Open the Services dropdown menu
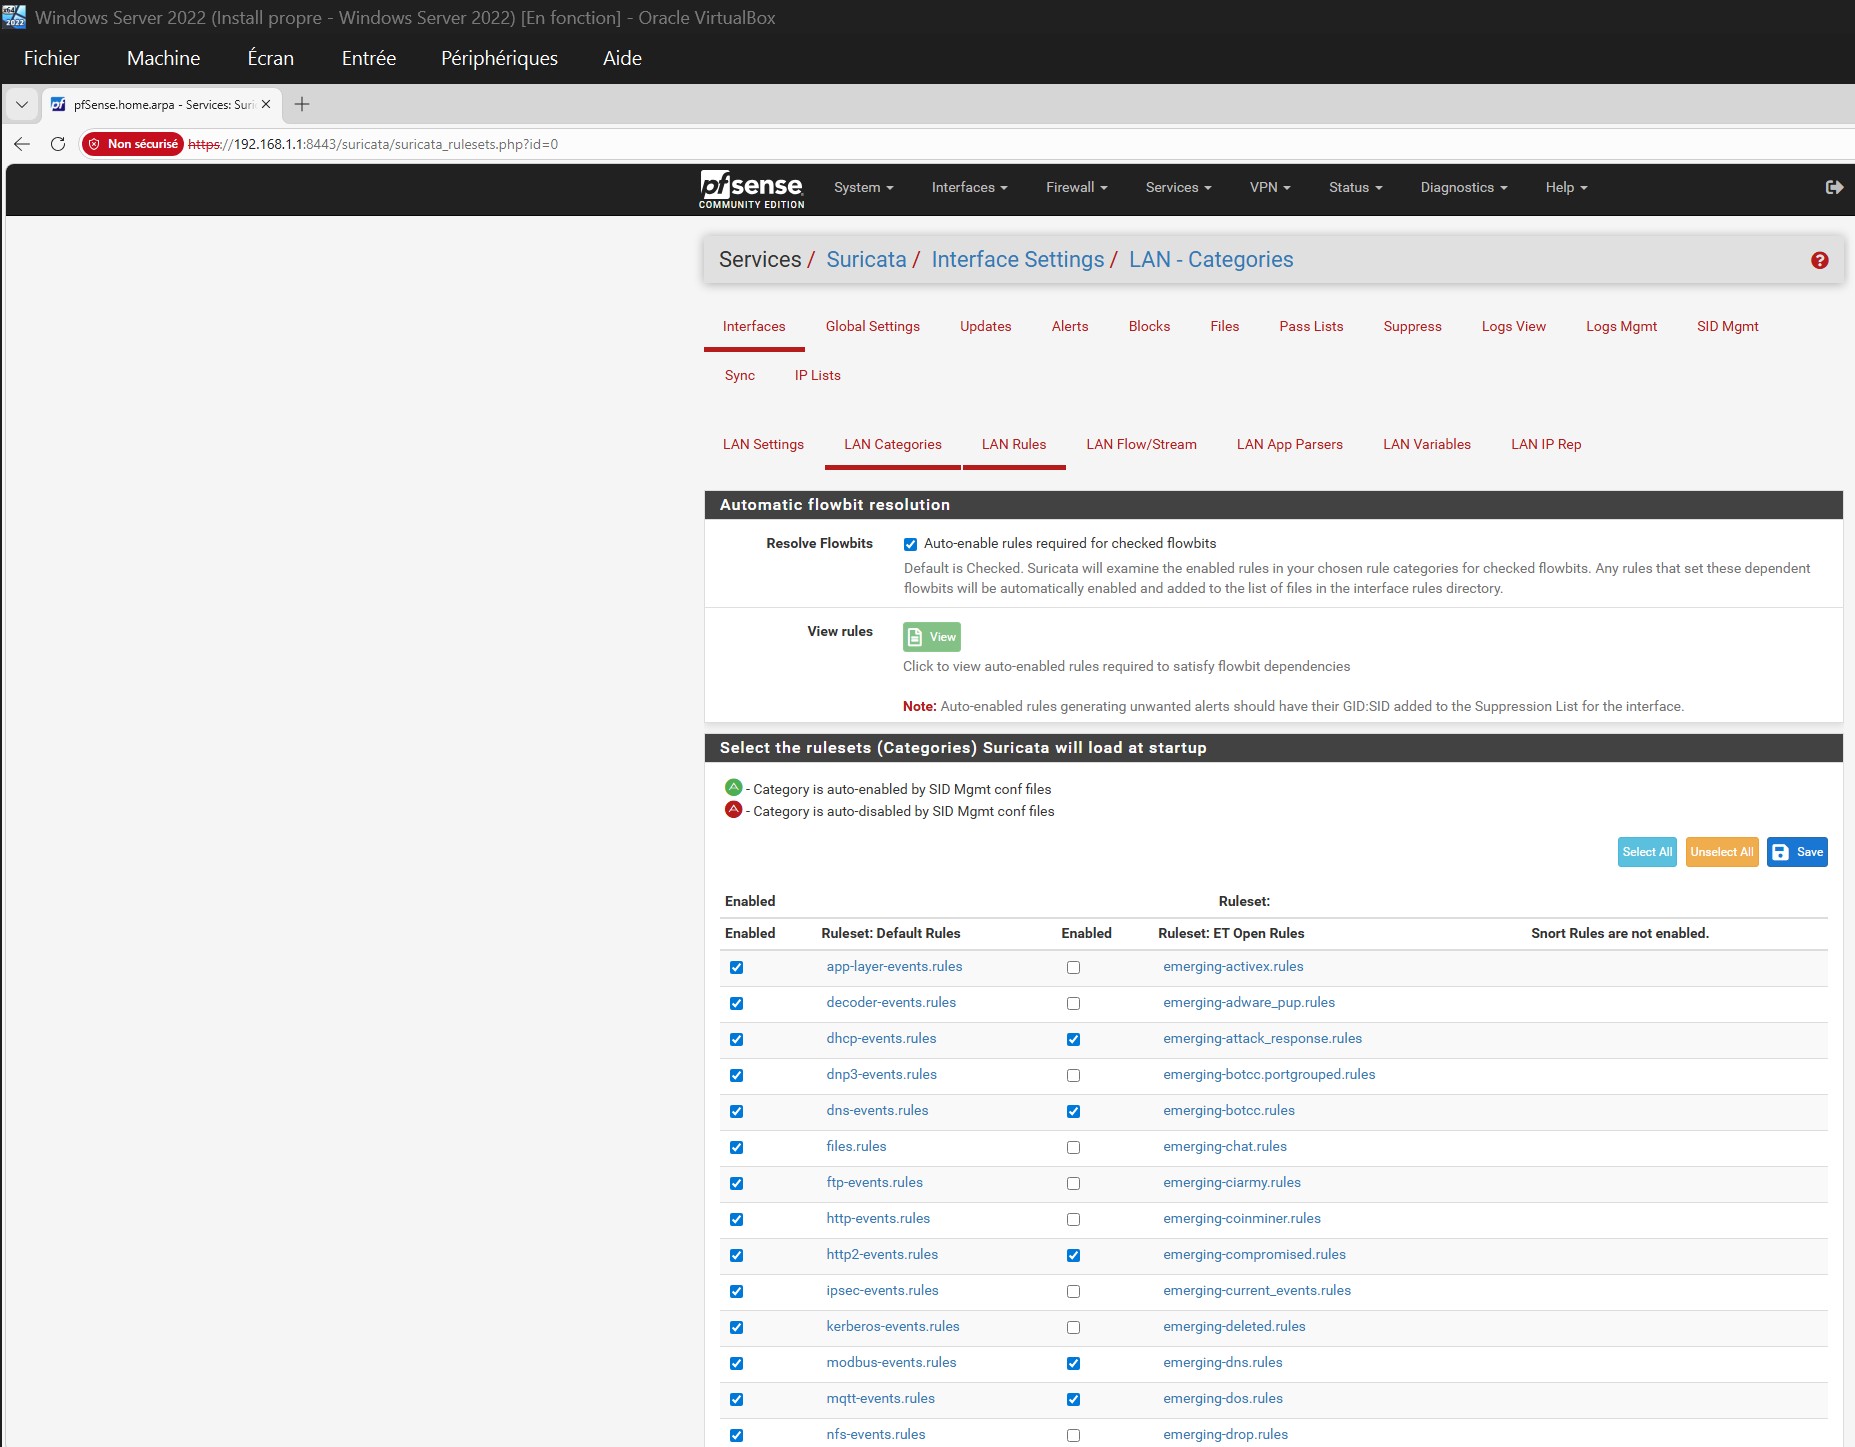Screen dimensions: 1855x1447 coord(1178,187)
